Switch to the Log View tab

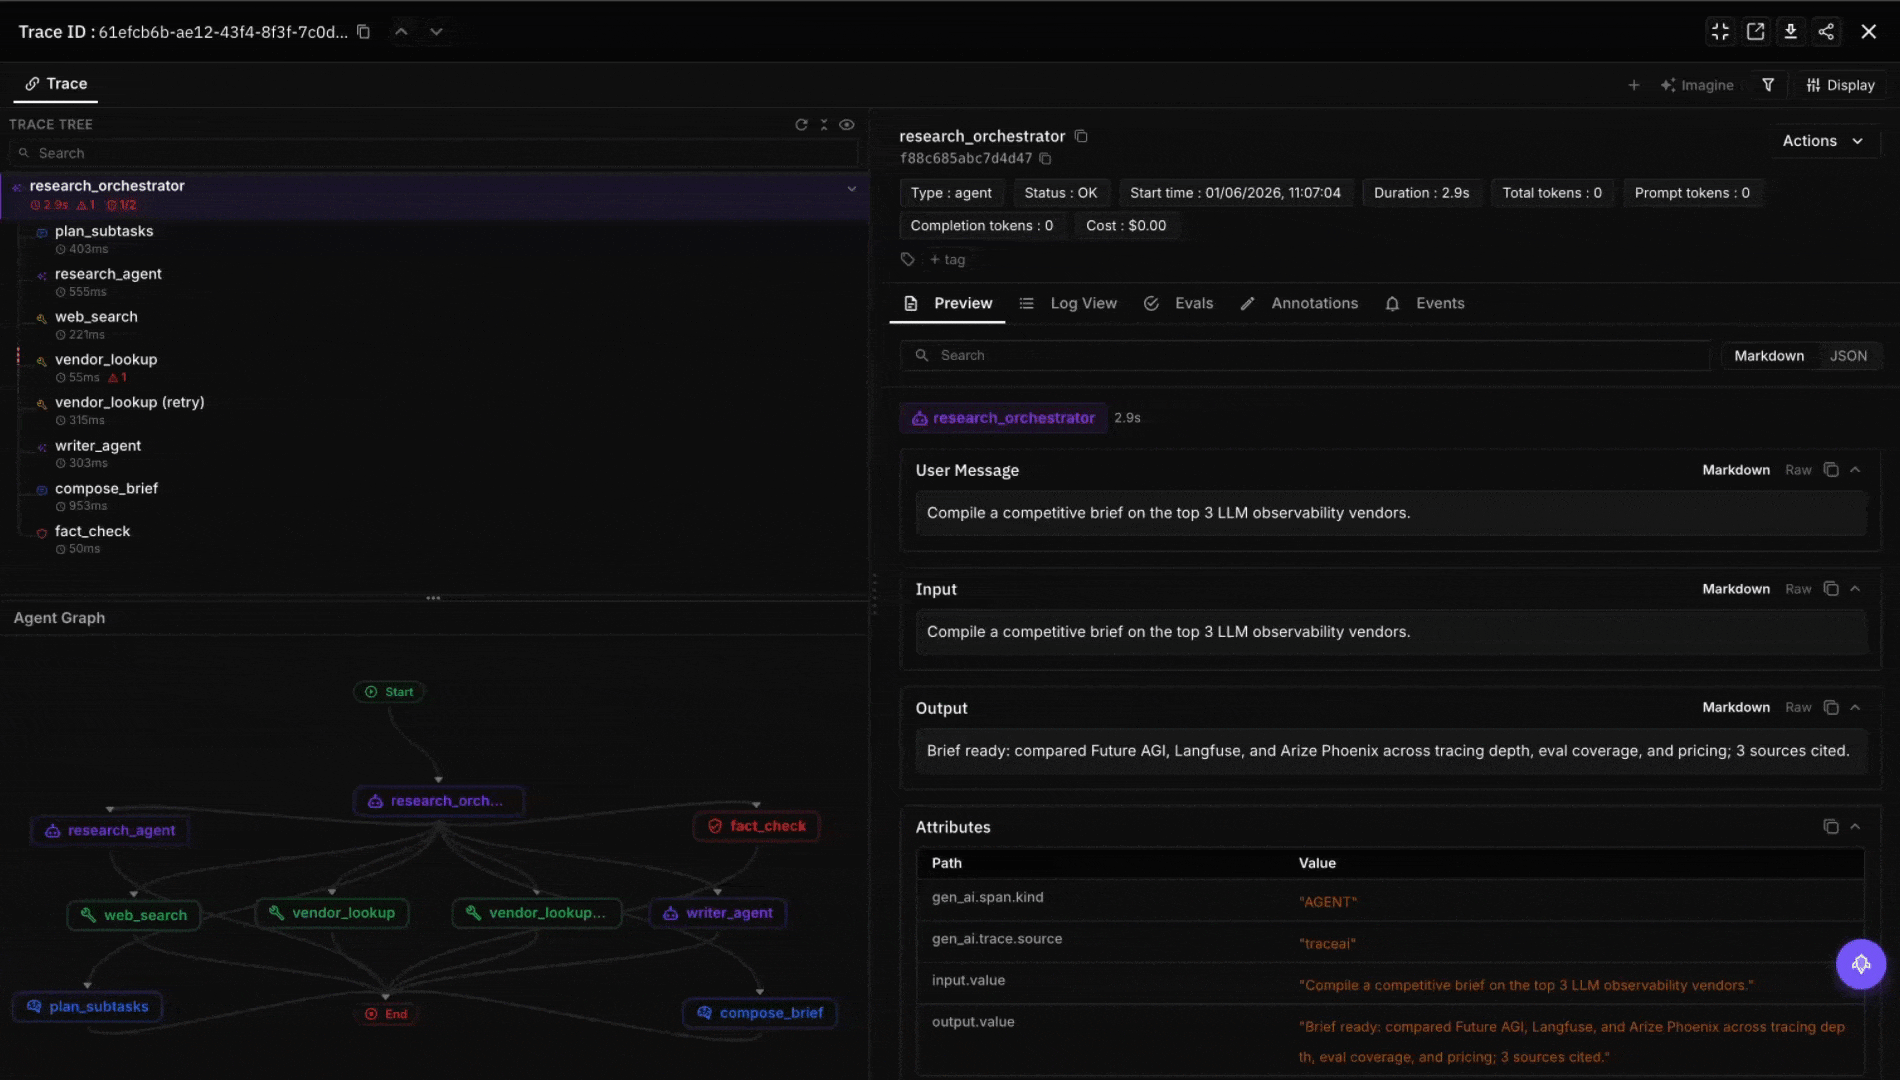pos(1068,303)
